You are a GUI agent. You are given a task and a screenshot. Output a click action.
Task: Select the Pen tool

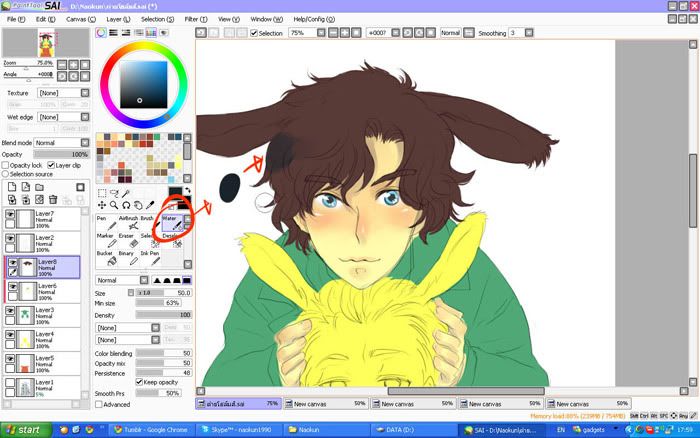[104, 223]
